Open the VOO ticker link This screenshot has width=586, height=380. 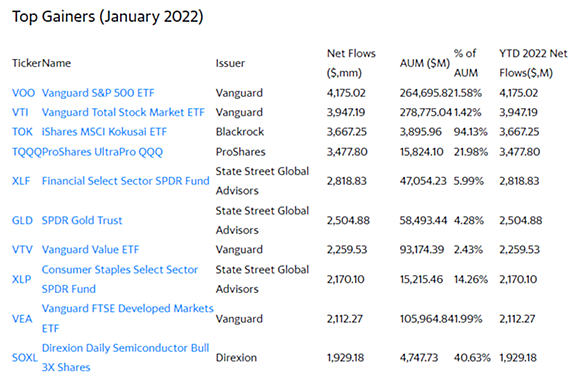(x=24, y=93)
